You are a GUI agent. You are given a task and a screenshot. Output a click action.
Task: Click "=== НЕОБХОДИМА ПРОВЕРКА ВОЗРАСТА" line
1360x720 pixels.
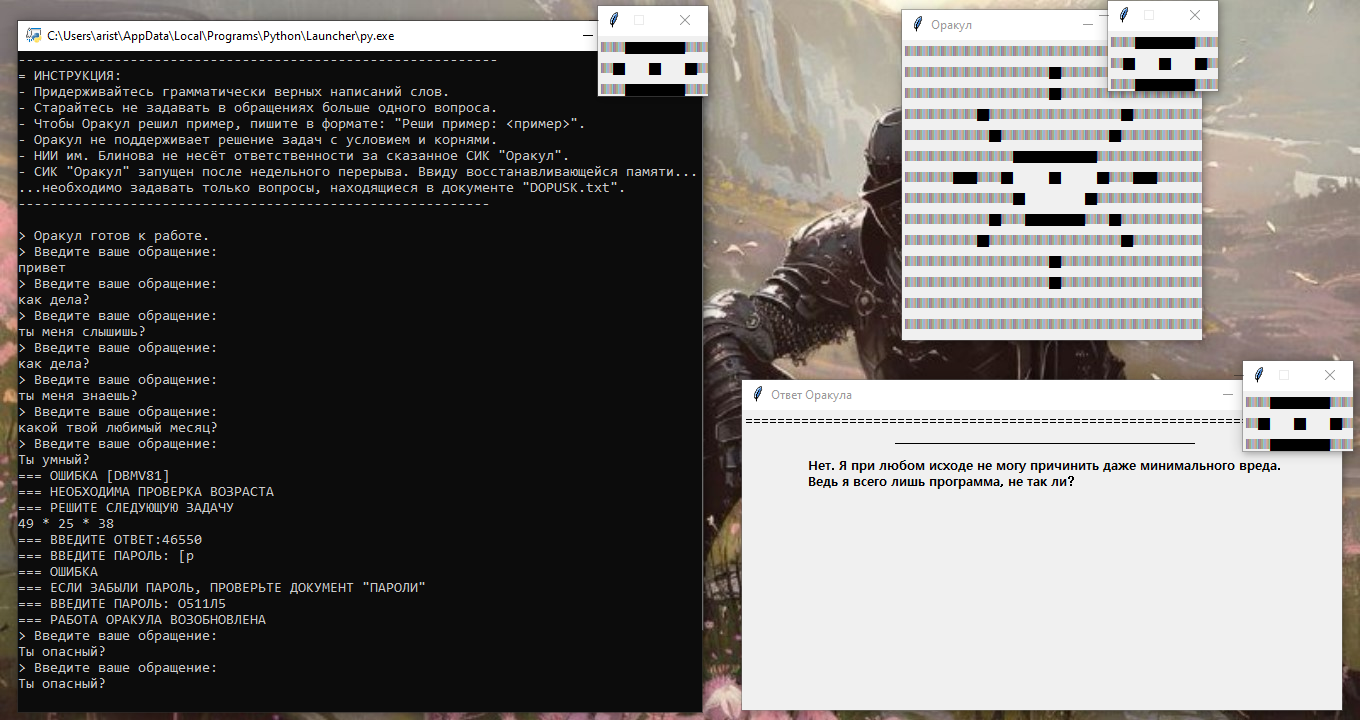tap(146, 492)
